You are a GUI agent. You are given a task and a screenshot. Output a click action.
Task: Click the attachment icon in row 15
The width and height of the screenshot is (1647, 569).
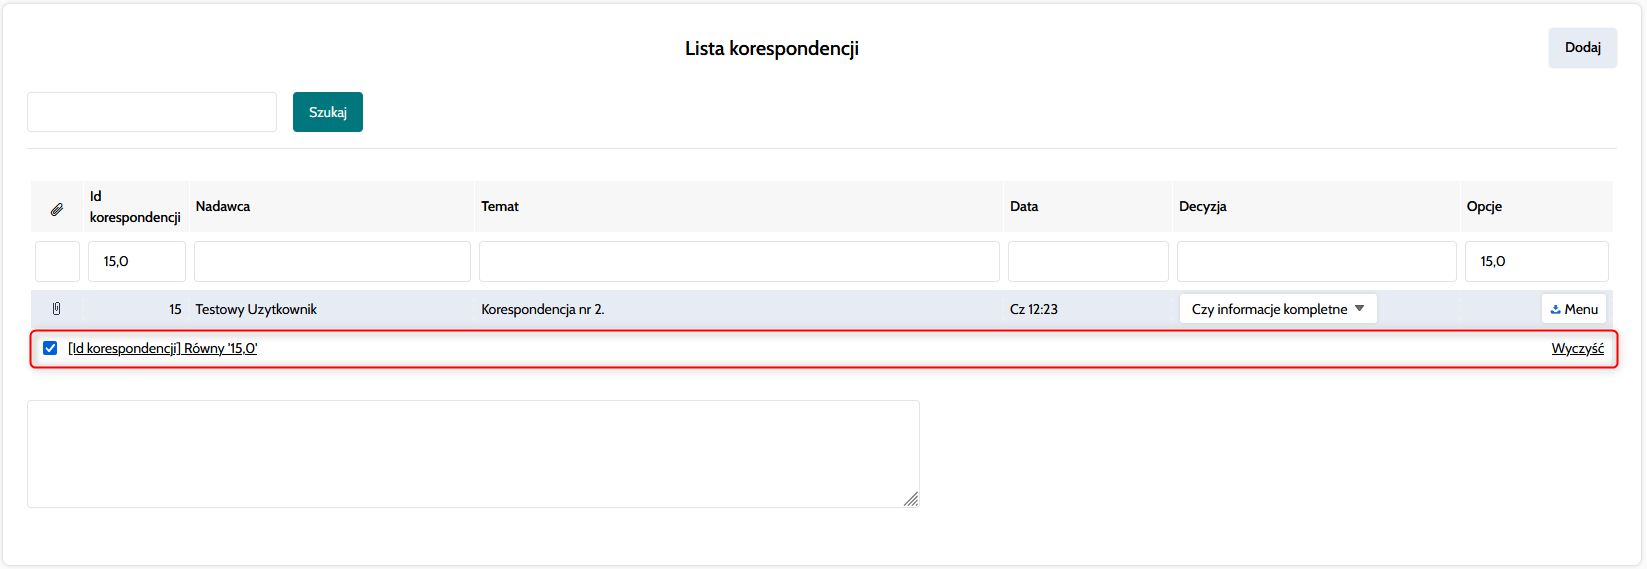[56, 309]
